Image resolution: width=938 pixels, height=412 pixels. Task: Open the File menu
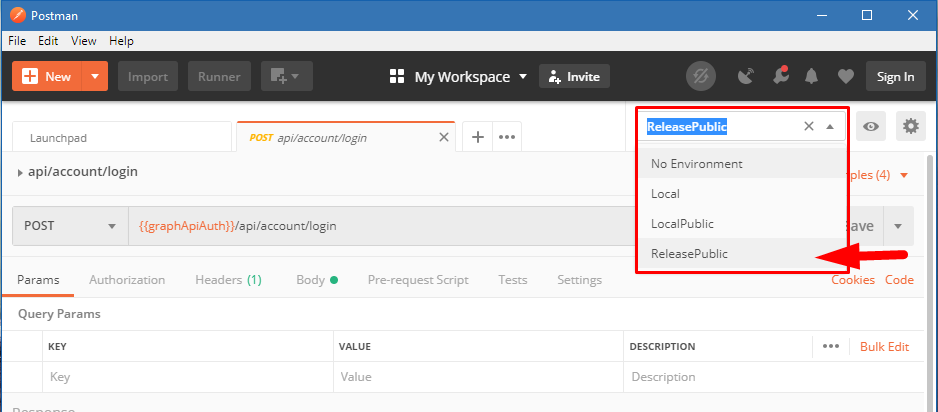tap(17, 41)
